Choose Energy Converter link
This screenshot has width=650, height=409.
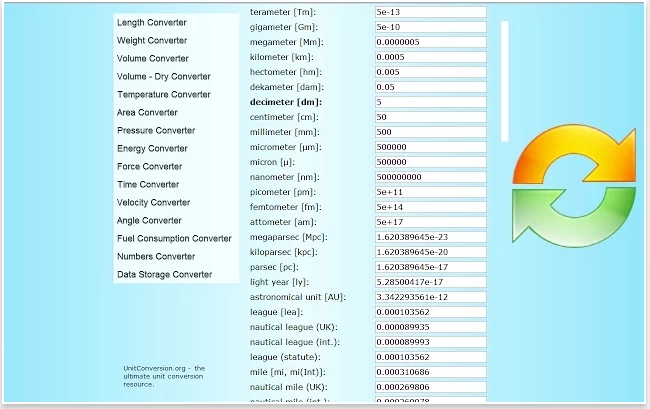point(151,149)
